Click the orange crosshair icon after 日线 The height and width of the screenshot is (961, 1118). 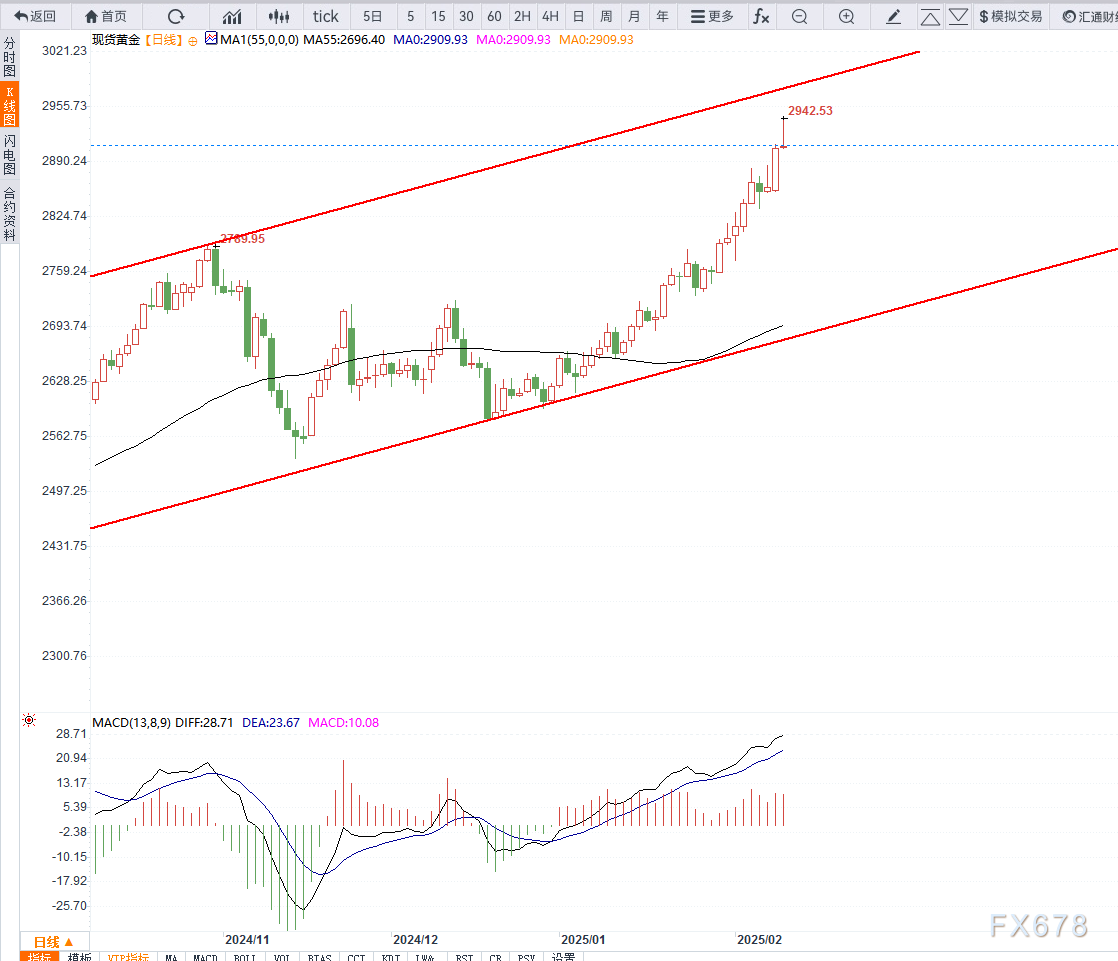(x=192, y=40)
